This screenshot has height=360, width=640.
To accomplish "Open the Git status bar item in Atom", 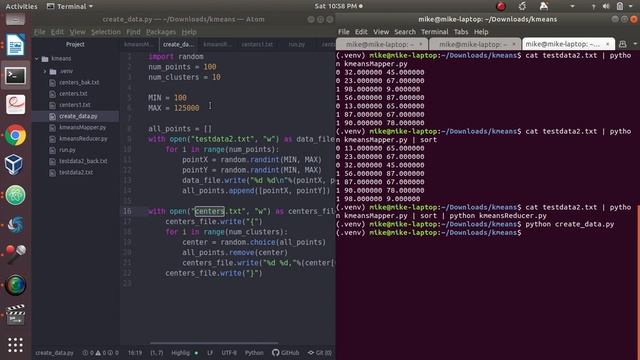I will [320, 353].
